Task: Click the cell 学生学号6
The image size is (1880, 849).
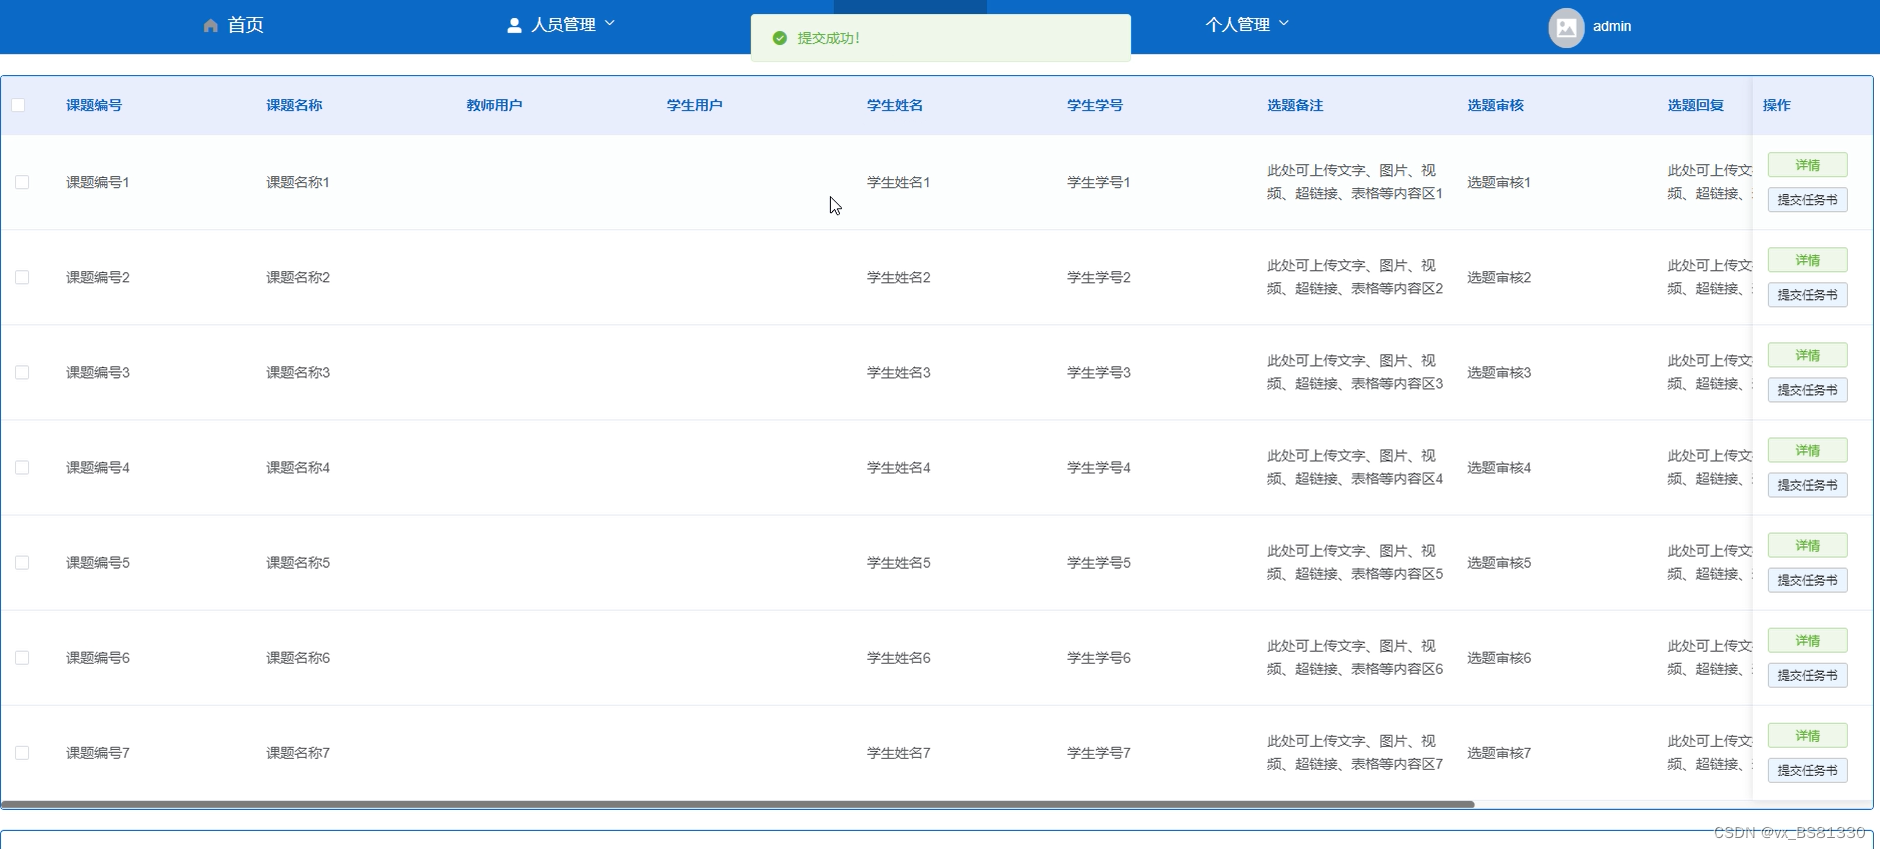Action: [1099, 657]
